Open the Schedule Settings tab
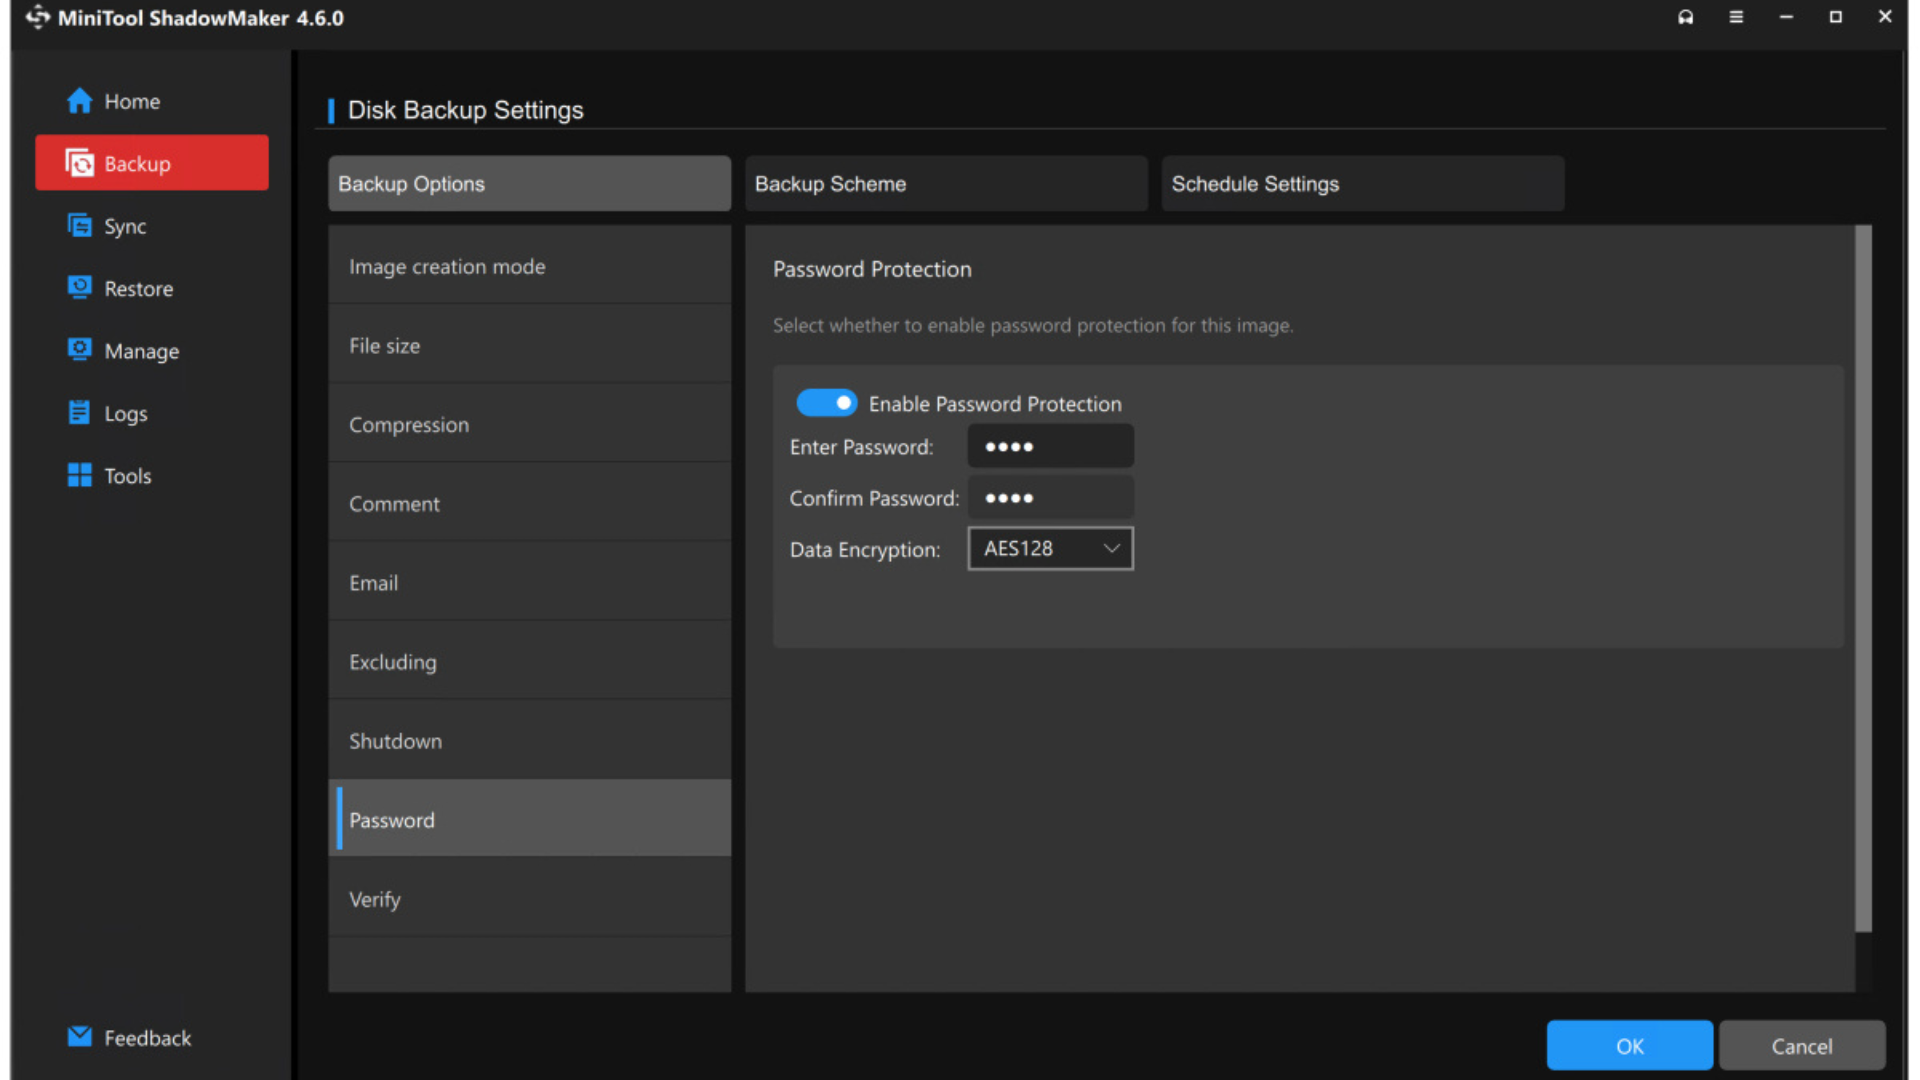Viewport: 1920px width, 1080px height. click(1362, 184)
